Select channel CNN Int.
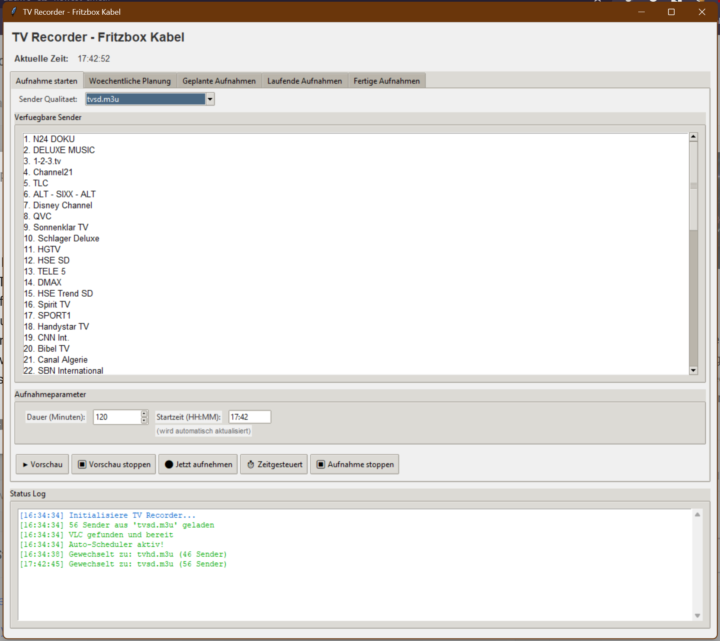The image size is (720, 641). [46, 337]
